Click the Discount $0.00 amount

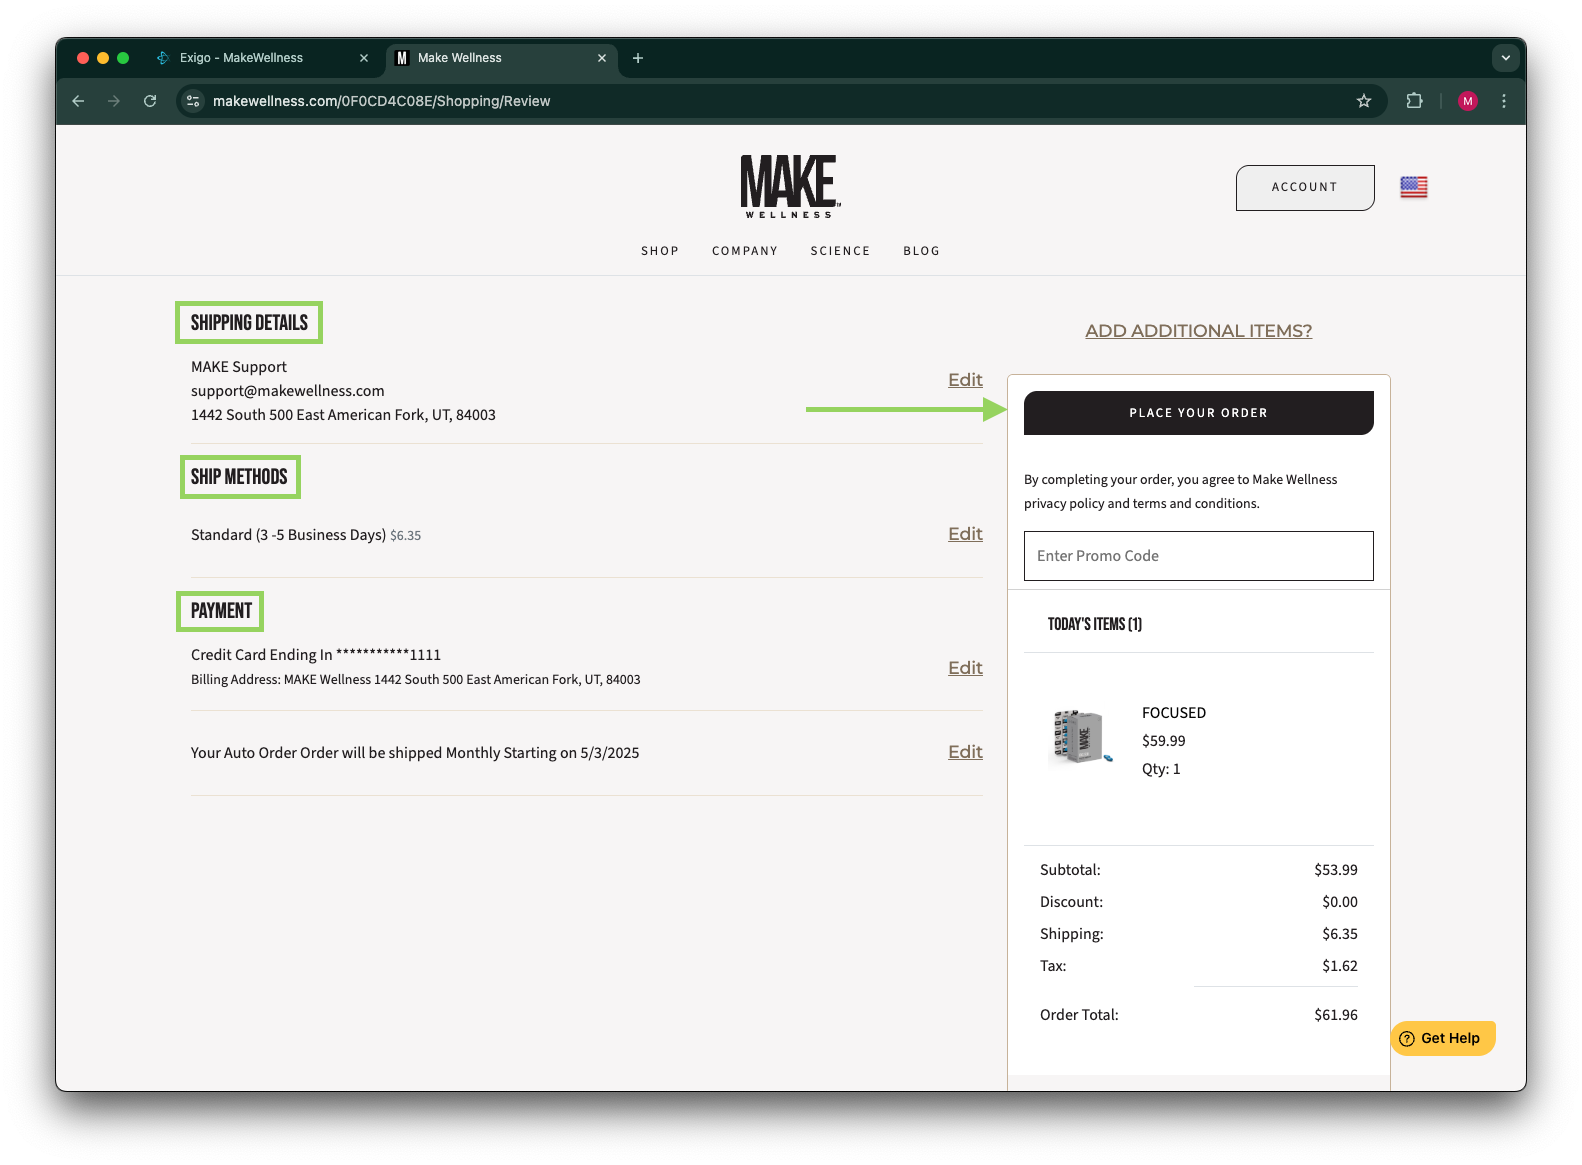(x=1340, y=902)
